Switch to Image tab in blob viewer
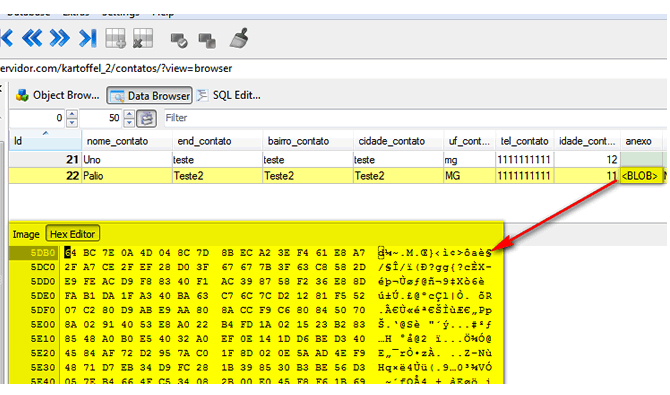Screen dimensions: 670x395 [26, 234]
